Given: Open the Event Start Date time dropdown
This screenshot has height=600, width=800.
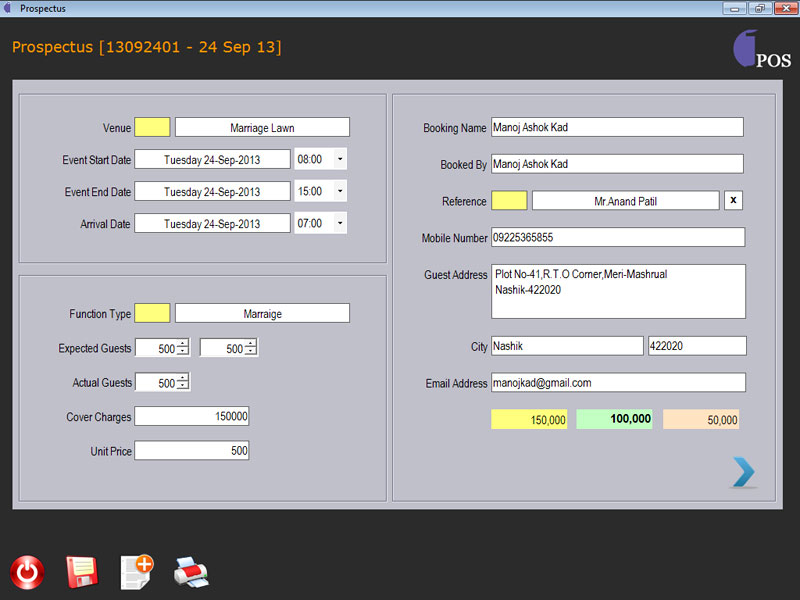Looking at the screenshot, I should (339, 159).
